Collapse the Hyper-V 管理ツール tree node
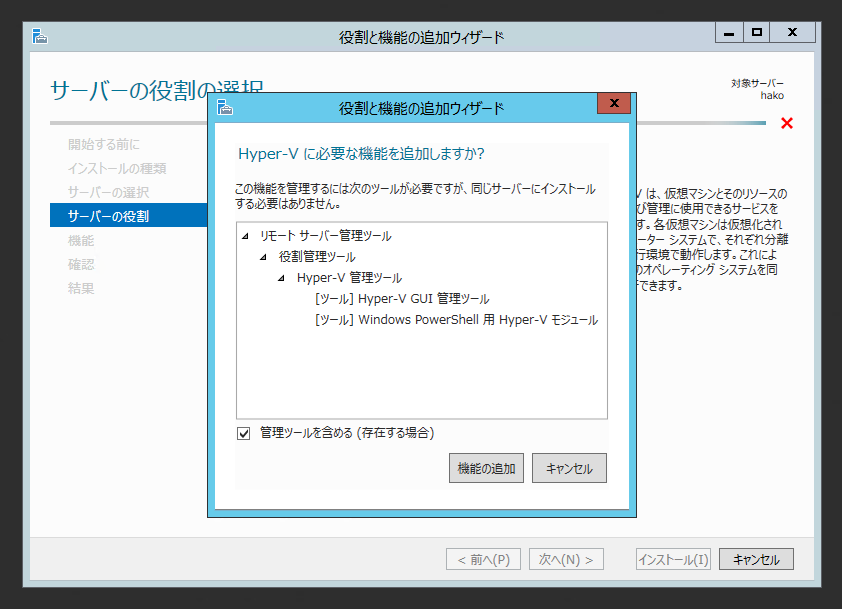Image resolution: width=842 pixels, height=609 pixels. coord(281,278)
